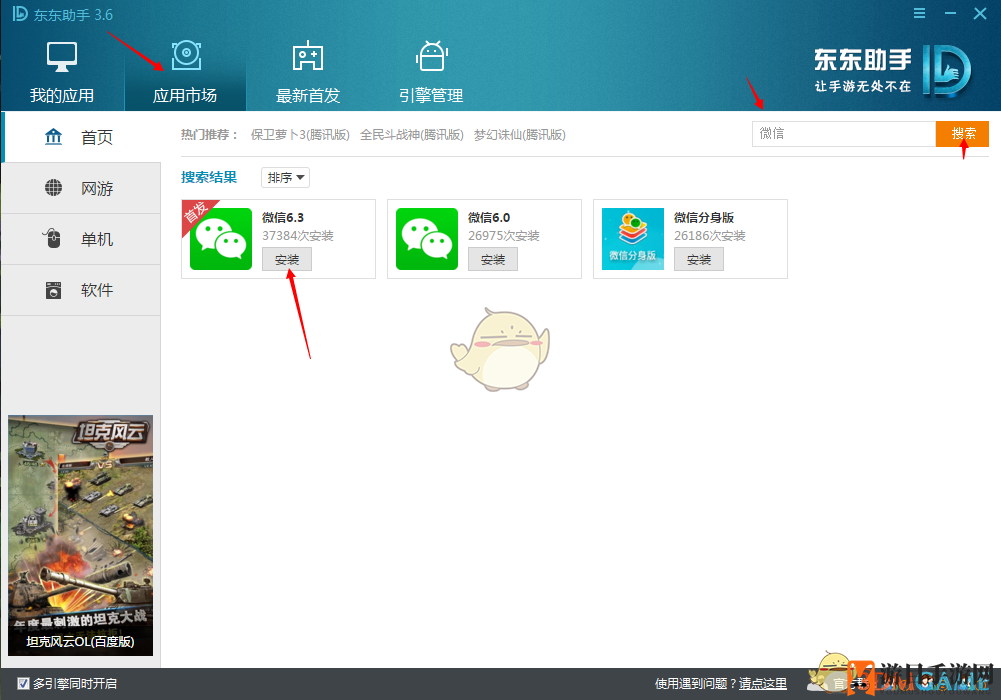Click the 搜索结果 heading
Screen dimensions: 1001x700
pos(209,177)
